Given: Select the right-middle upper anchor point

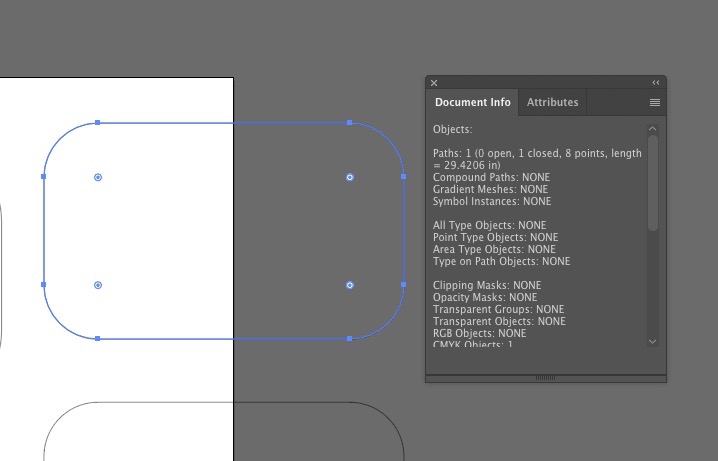Looking at the screenshot, I should point(404,177).
